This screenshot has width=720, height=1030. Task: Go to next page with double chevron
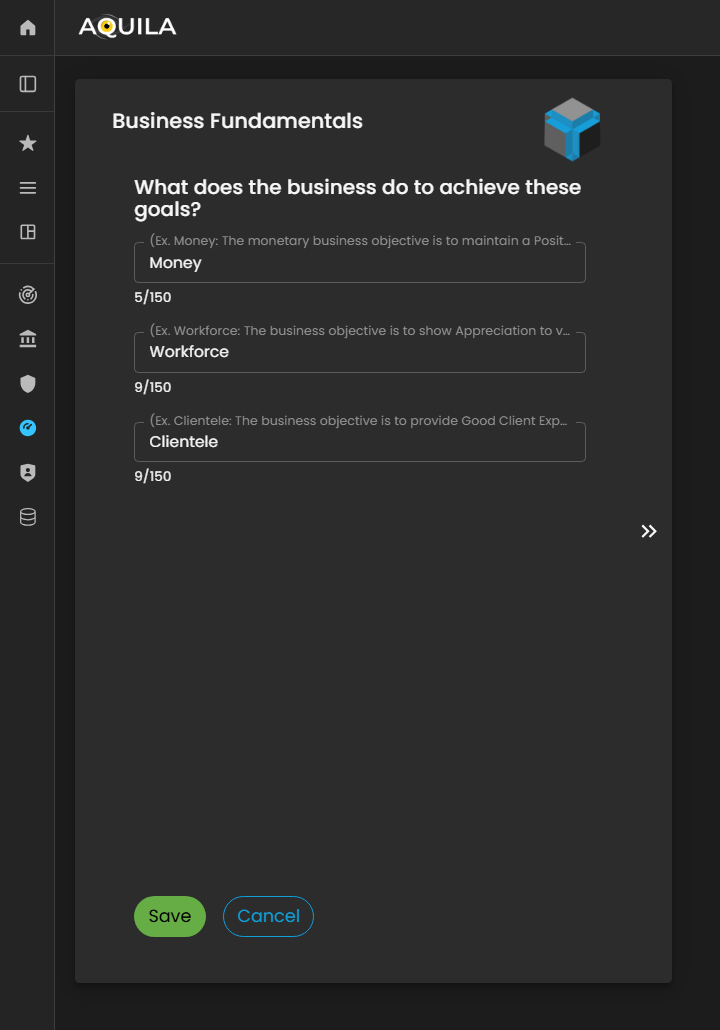click(649, 531)
